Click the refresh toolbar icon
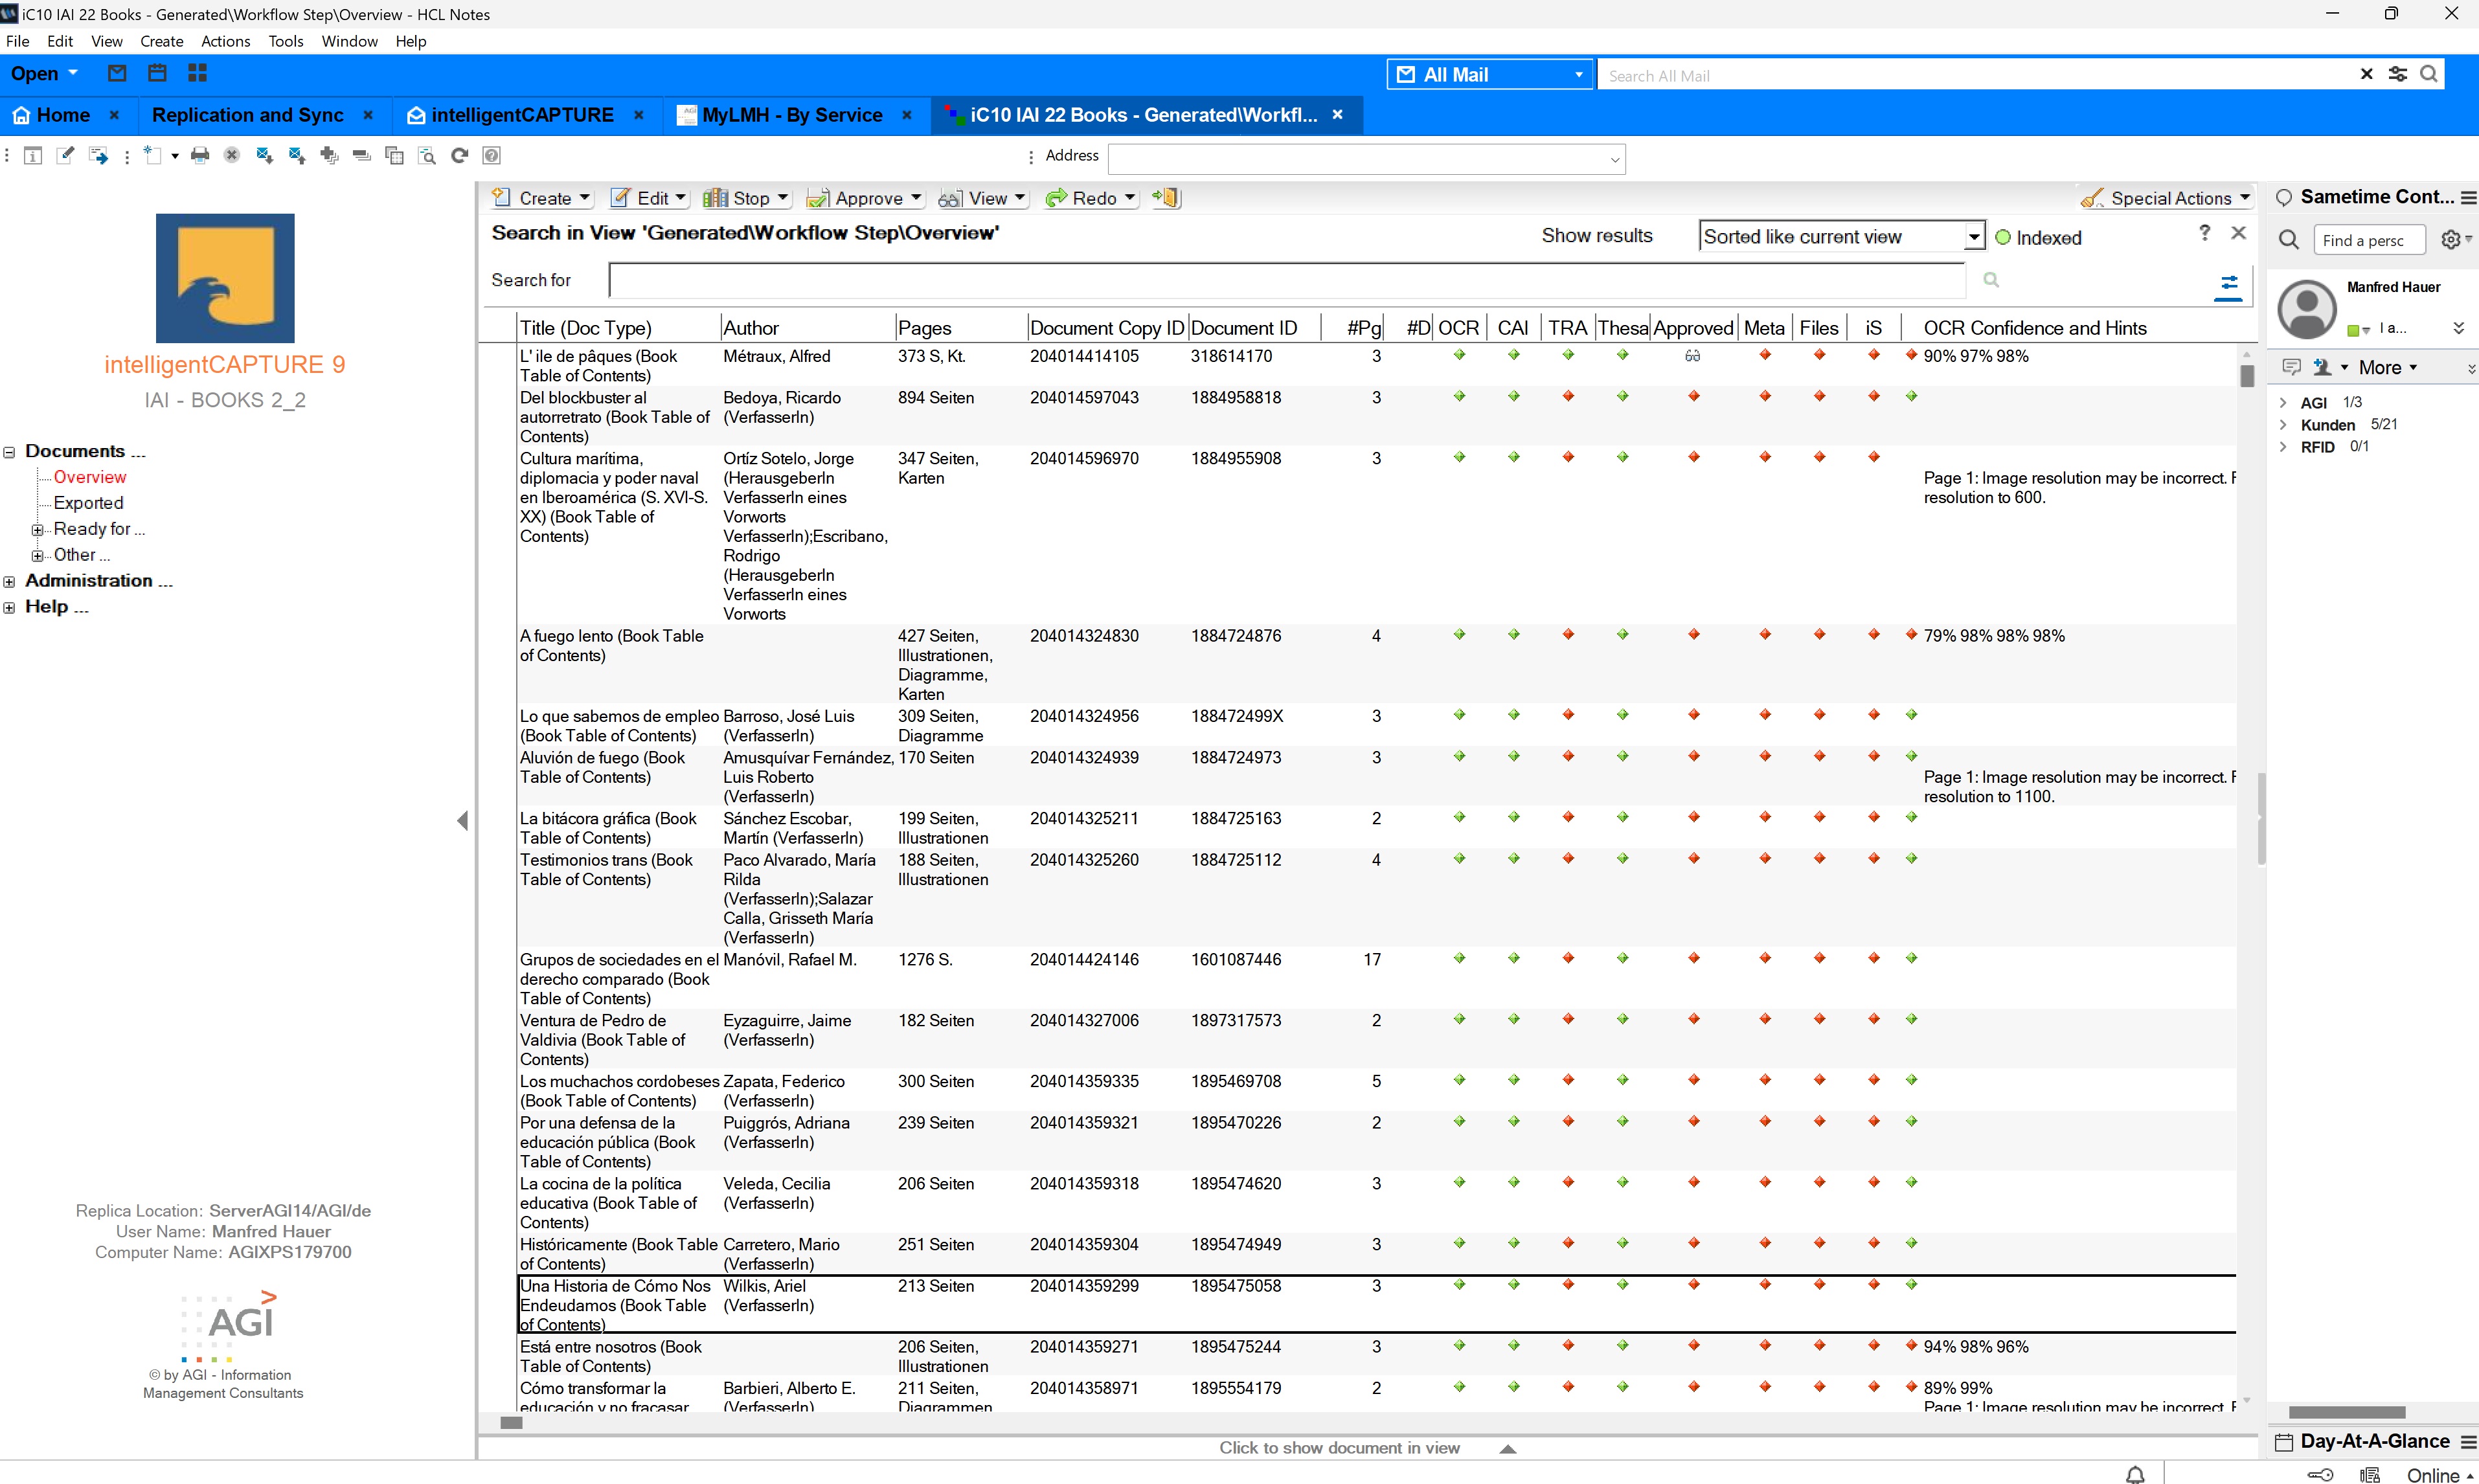This screenshot has height=1484, width=2479. (x=460, y=155)
